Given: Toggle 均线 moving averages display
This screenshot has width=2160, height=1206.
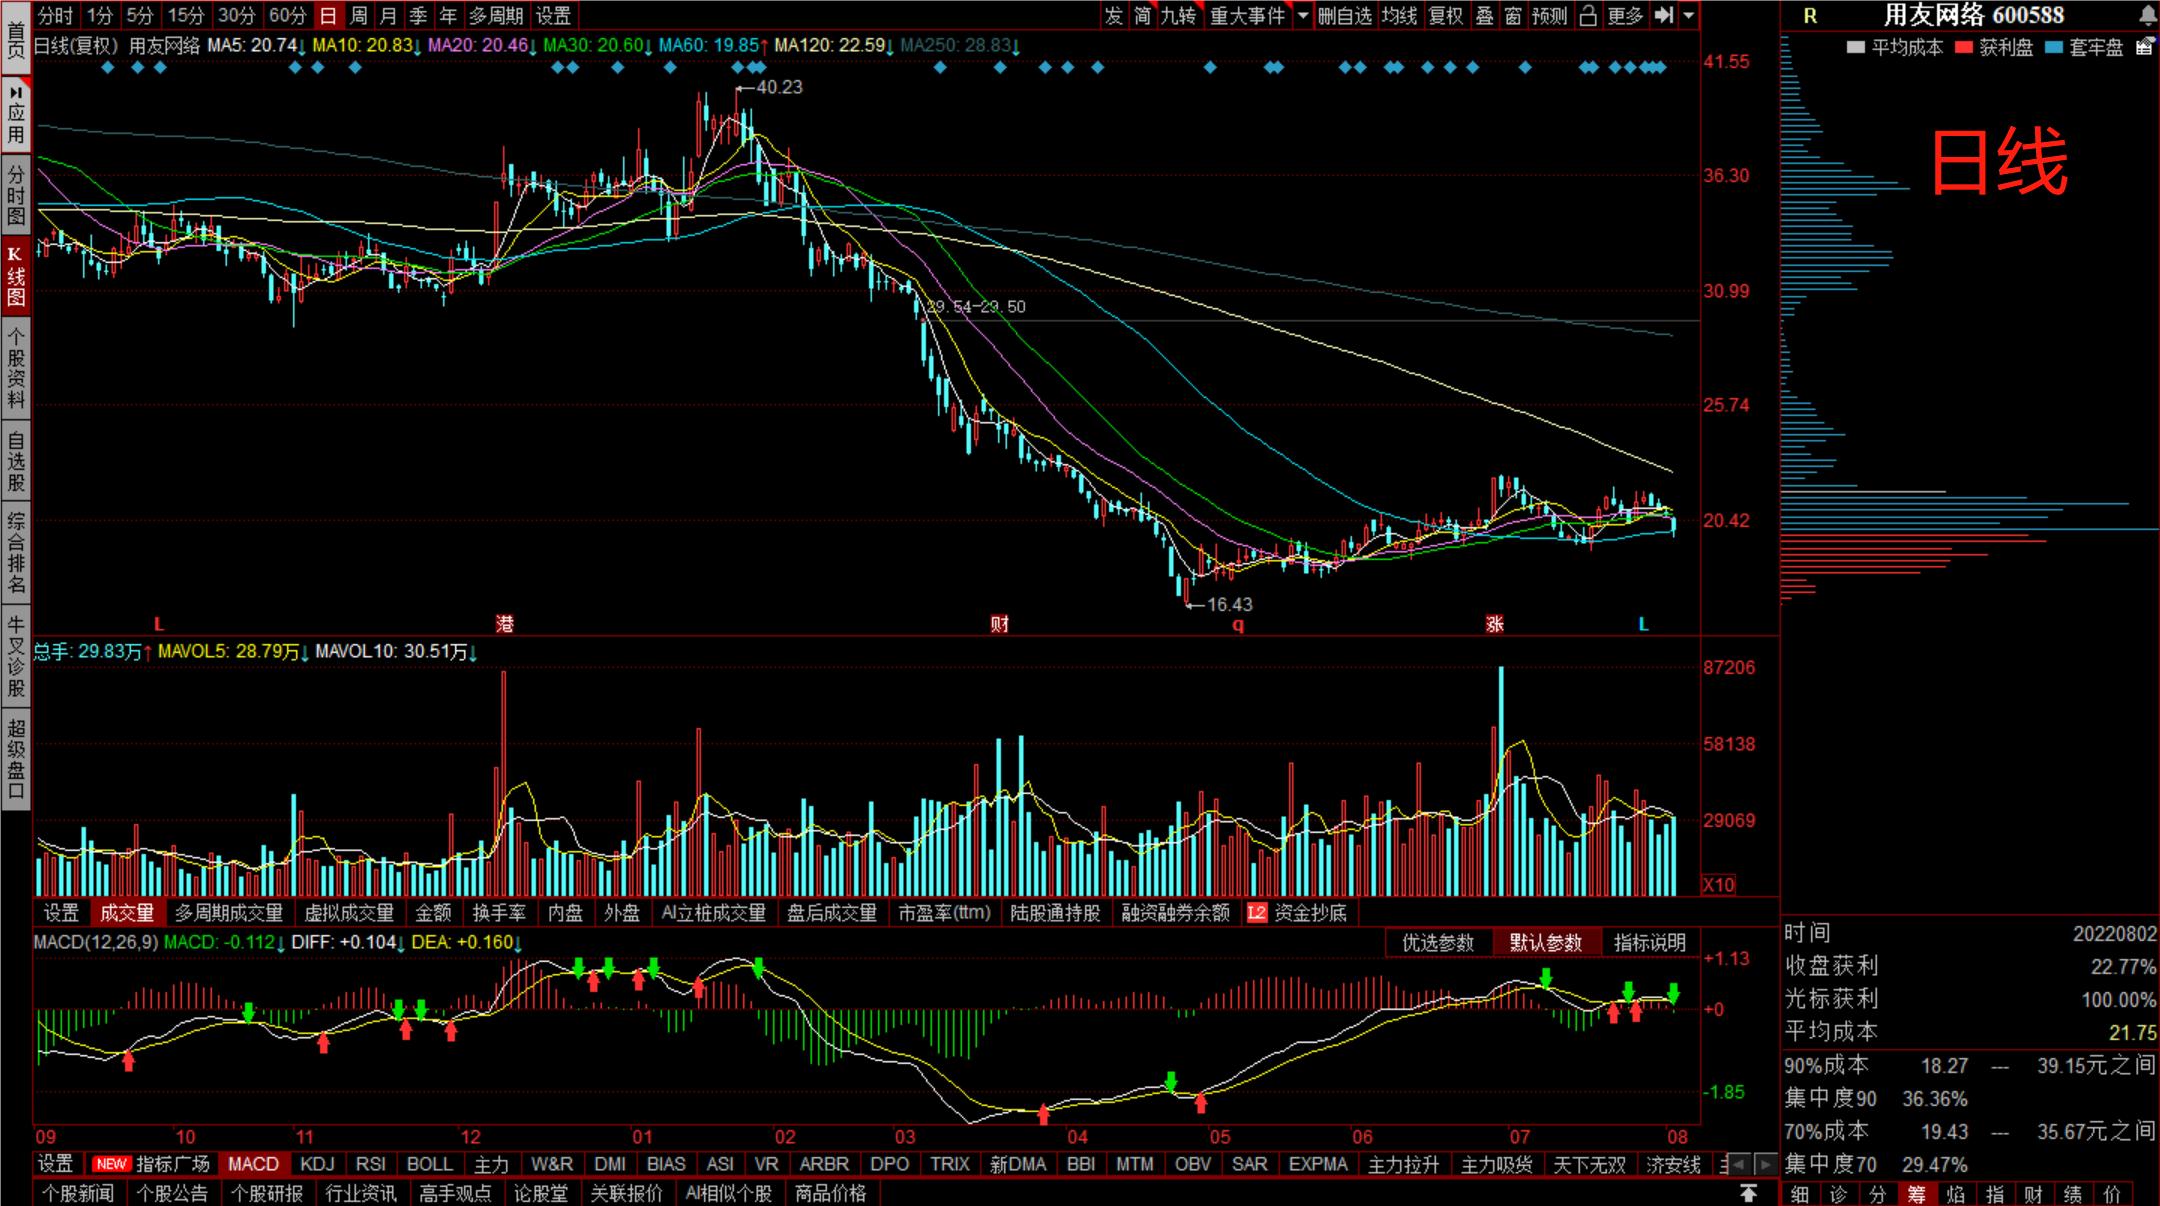Looking at the screenshot, I should [1399, 16].
